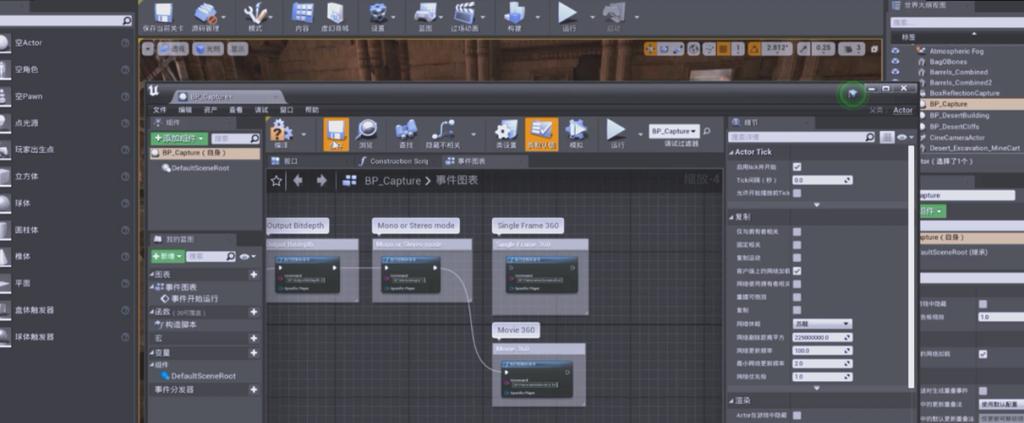Toggle the 客户端上的网络加载 checkbox

tap(797, 271)
